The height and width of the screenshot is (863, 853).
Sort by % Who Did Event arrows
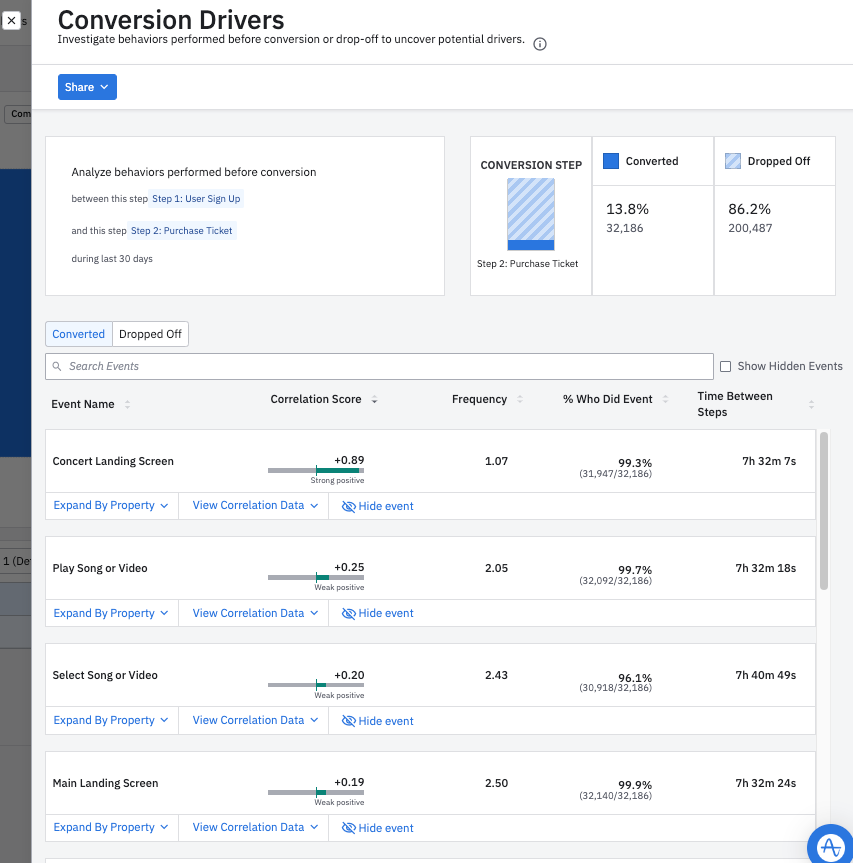coord(663,400)
